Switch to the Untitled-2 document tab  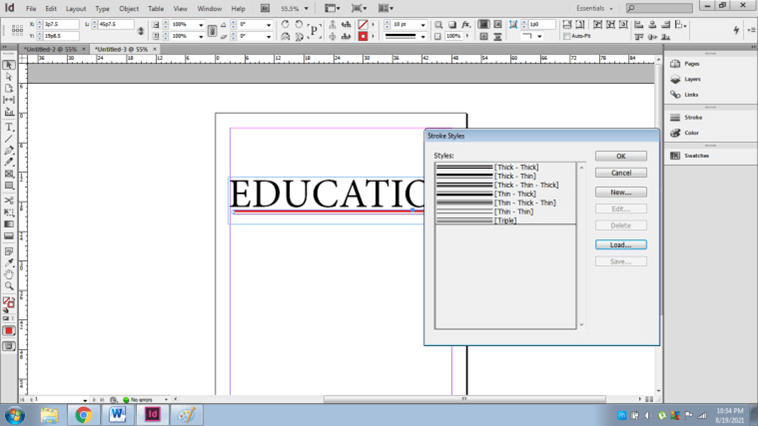pyautogui.click(x=51, y=49)
